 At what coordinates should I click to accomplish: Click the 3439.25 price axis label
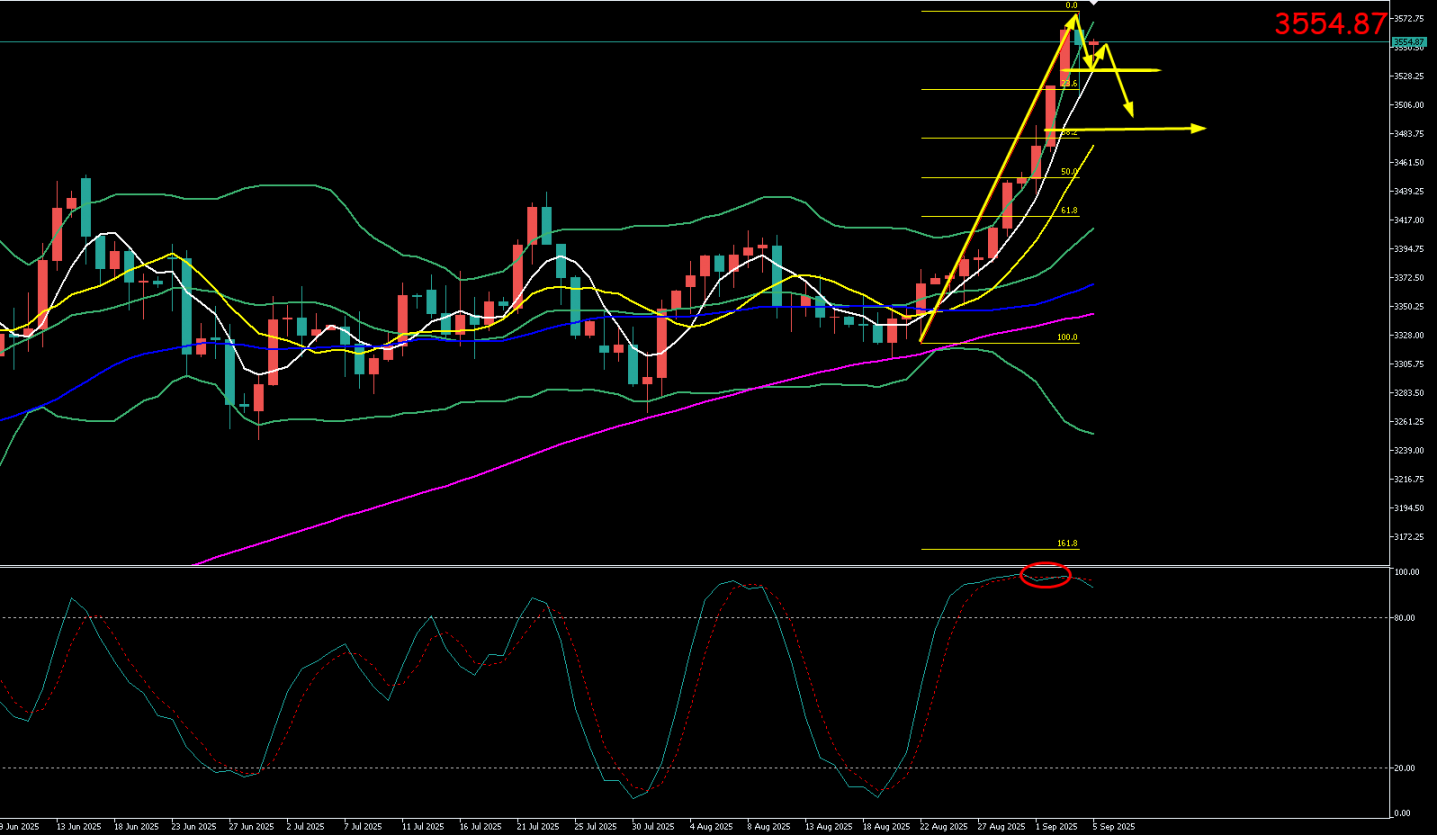(x=1411, y=191)
